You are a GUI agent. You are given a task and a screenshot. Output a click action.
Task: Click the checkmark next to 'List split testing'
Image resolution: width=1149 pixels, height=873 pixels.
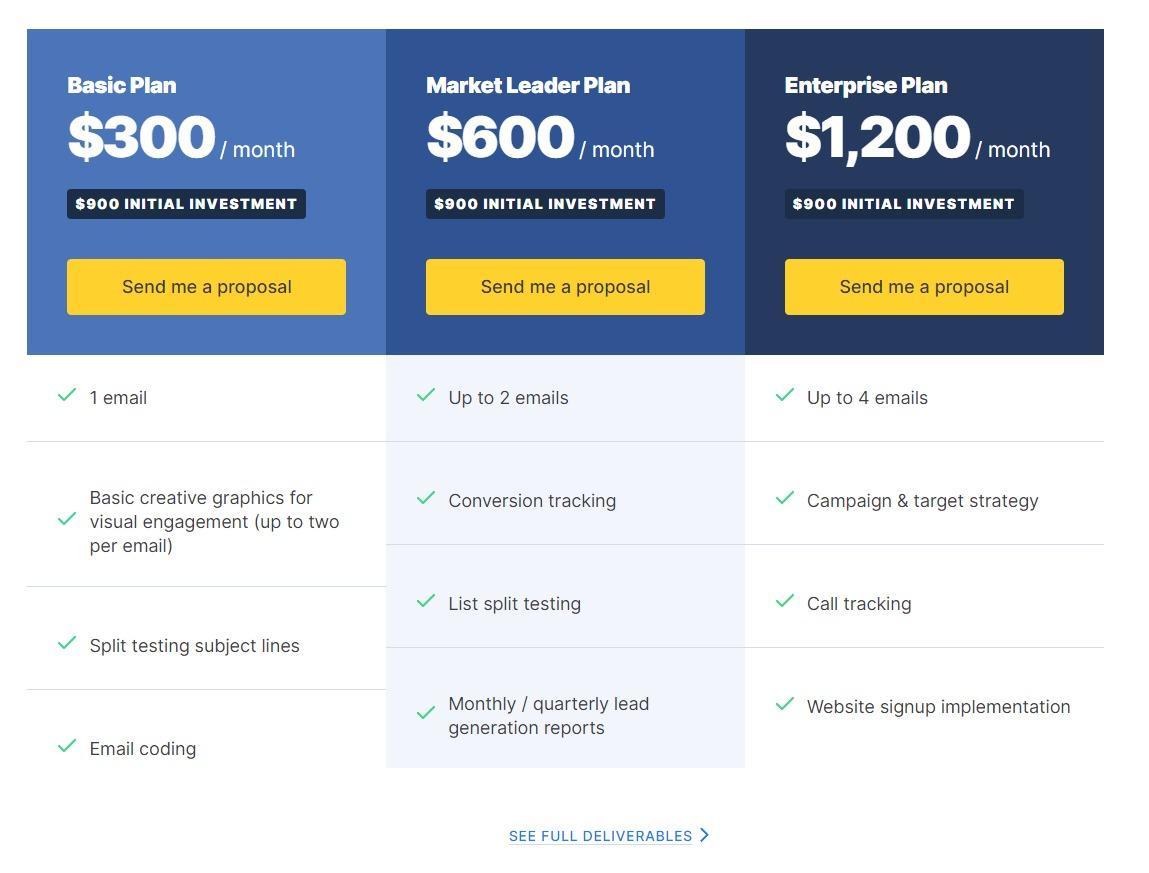426,602
